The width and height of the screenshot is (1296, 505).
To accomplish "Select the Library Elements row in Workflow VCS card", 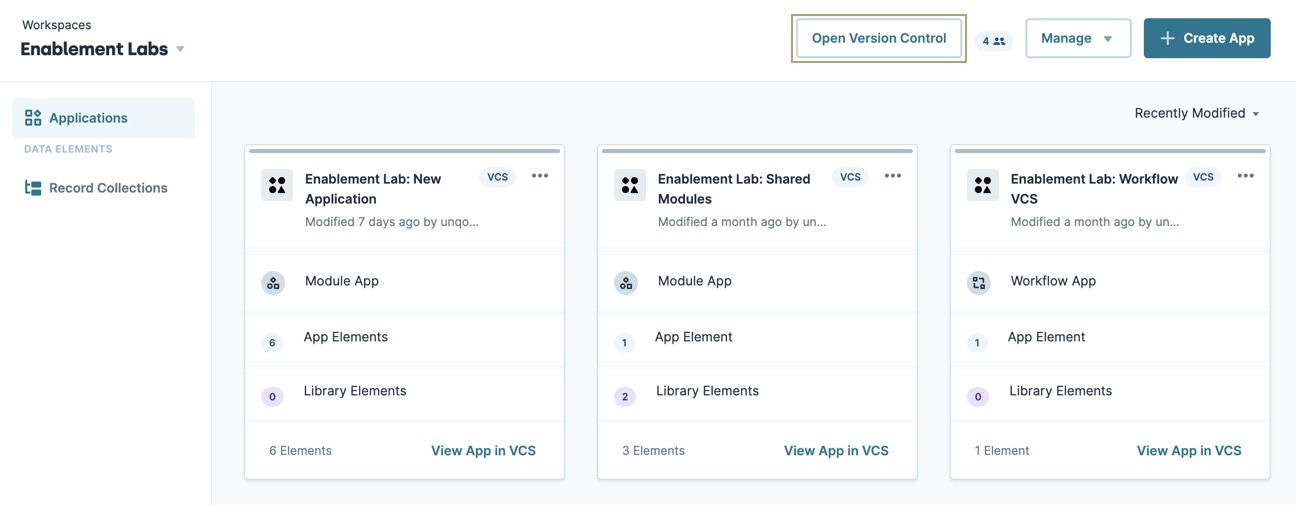I will [x=1110, y=393].
